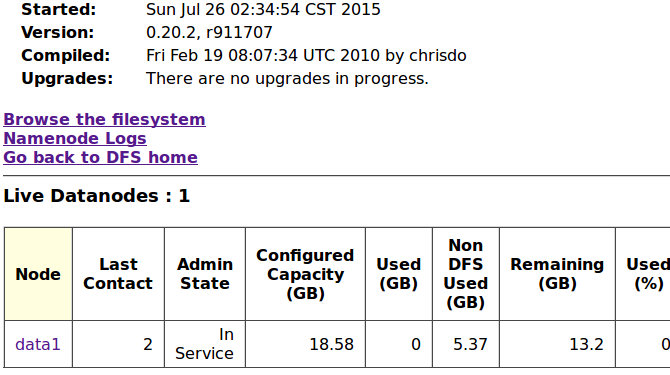Click the Admin State column header
670x375 pixels.
pos(205,274)
